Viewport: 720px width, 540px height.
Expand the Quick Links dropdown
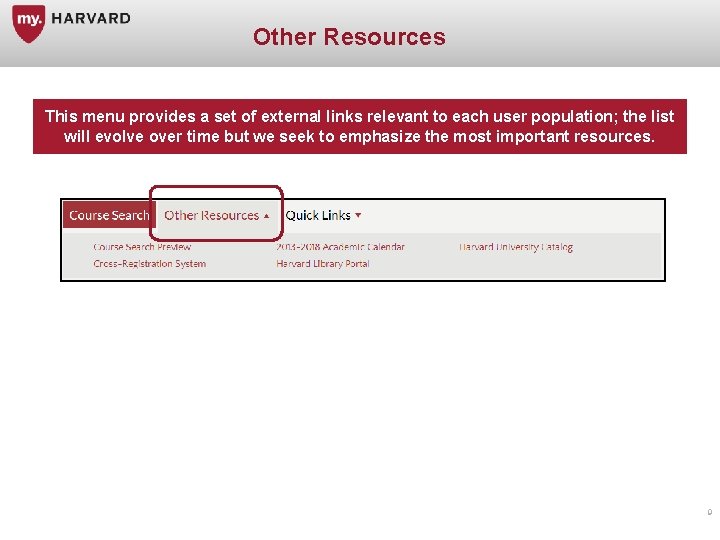point(323,215)
